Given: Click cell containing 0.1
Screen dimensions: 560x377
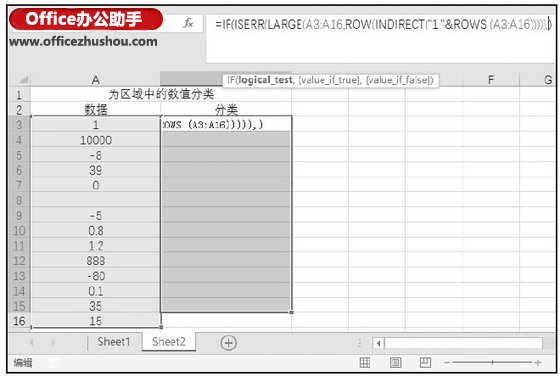Looking at the screenshot, I should click(x=95, y=291).
